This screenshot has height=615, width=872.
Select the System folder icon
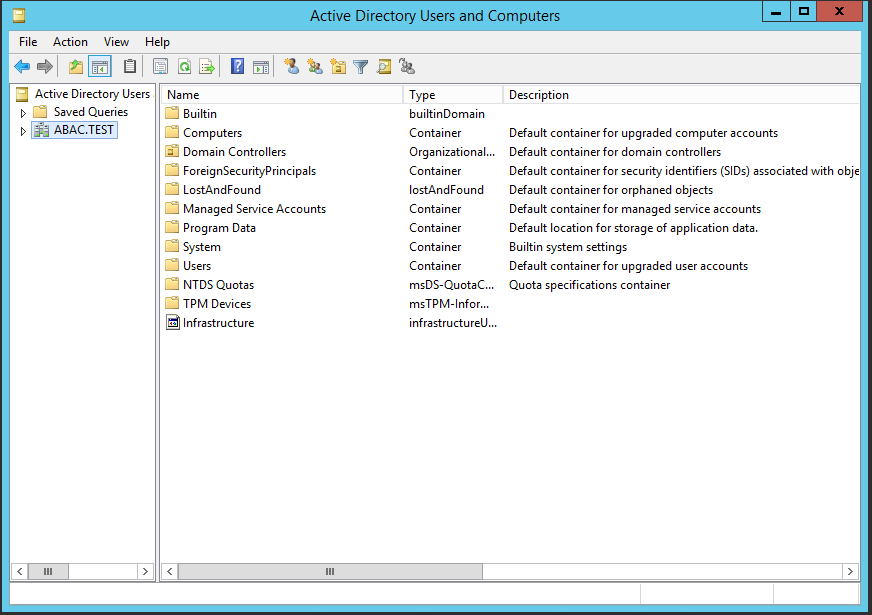(x=172, y=246)
